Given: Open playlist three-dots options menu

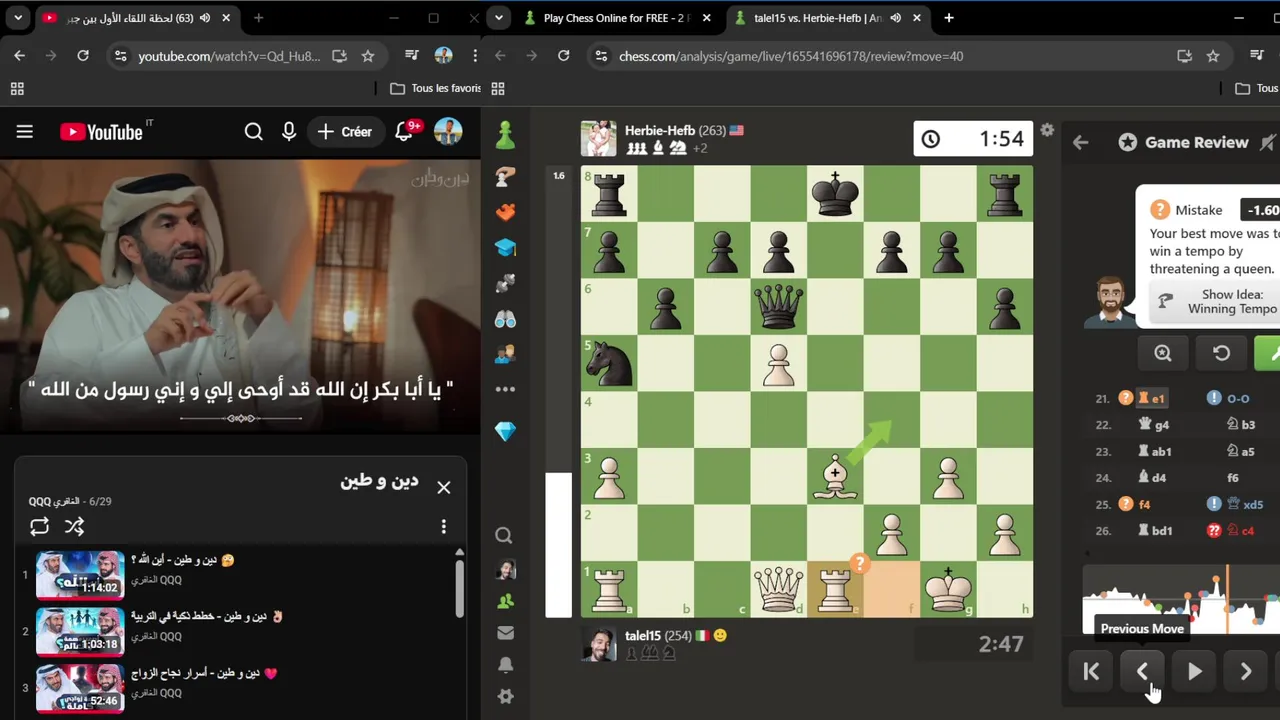Looking at the screenshot, I should [444, 527].
